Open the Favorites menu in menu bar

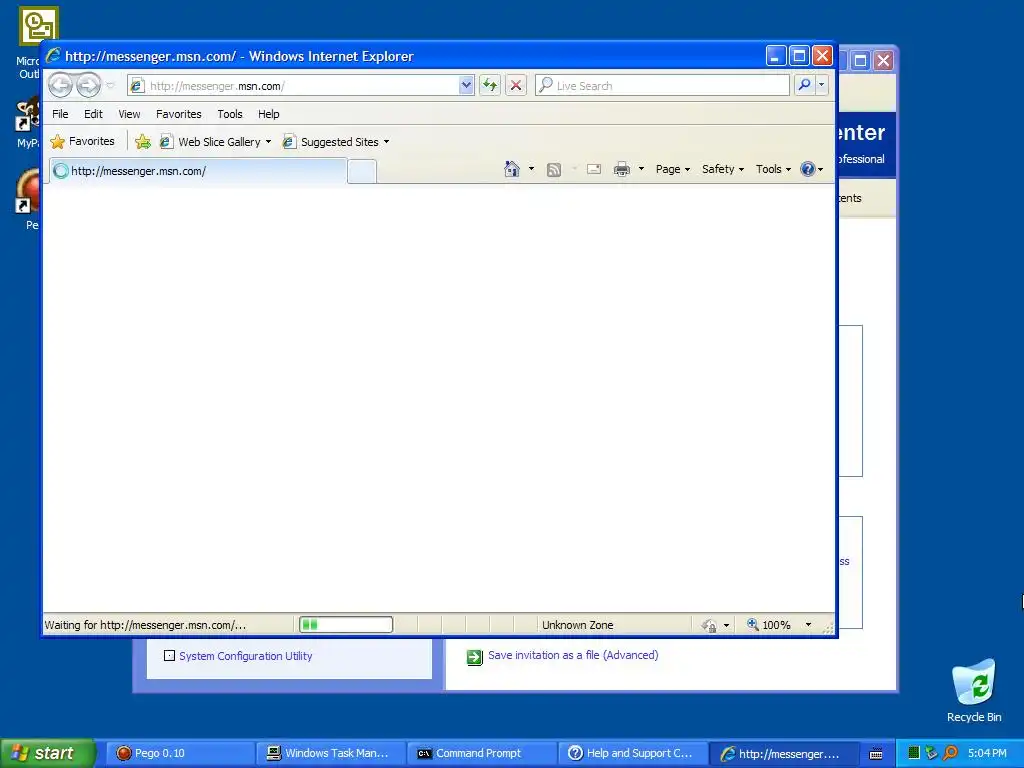(x=178, y=114)
